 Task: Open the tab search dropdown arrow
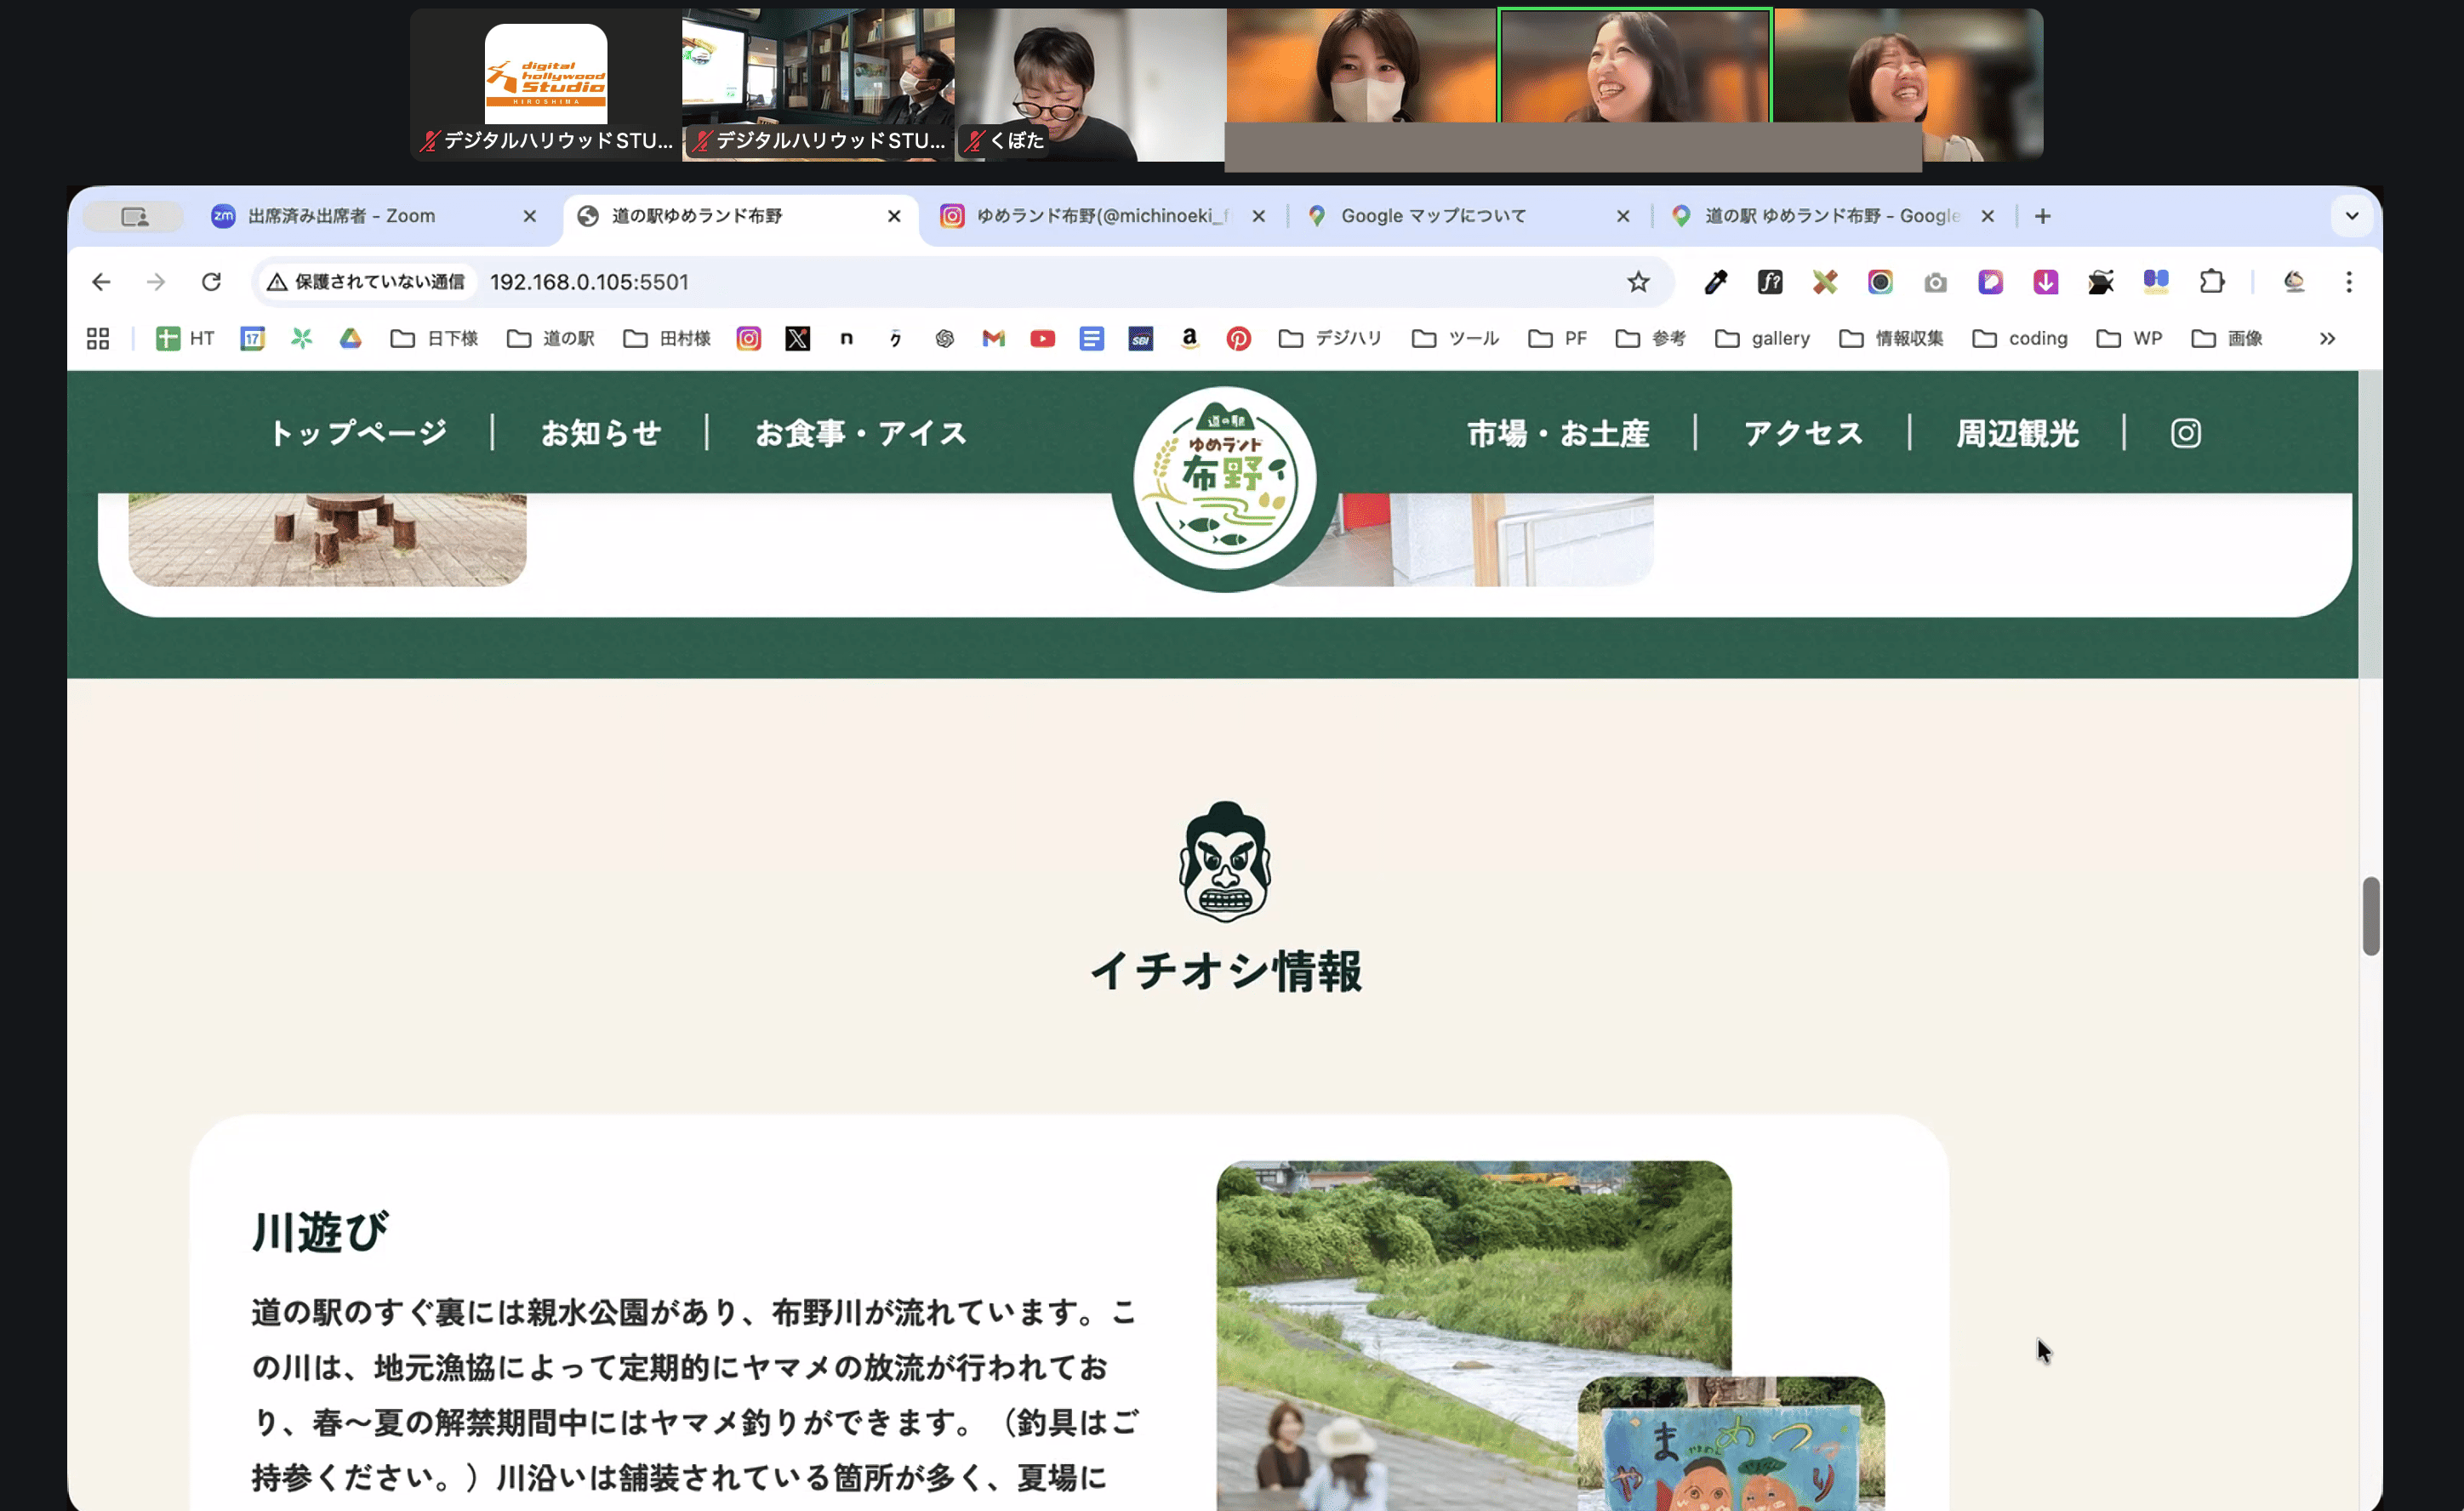point(2352,216)
